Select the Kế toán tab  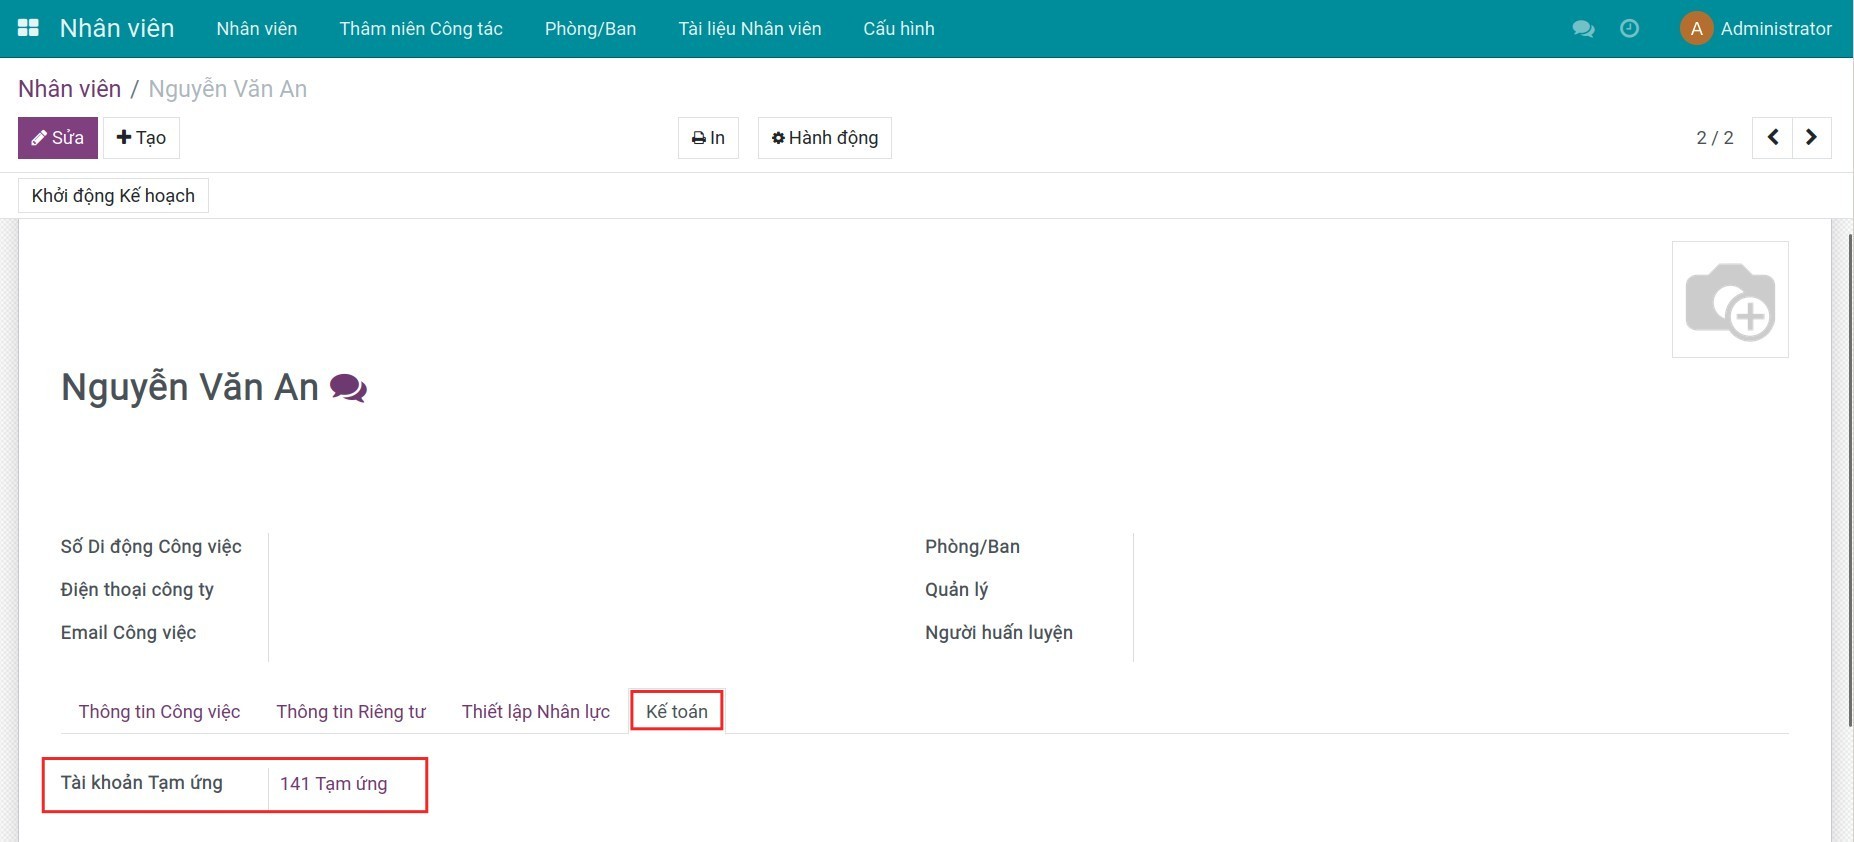[677, 712]
